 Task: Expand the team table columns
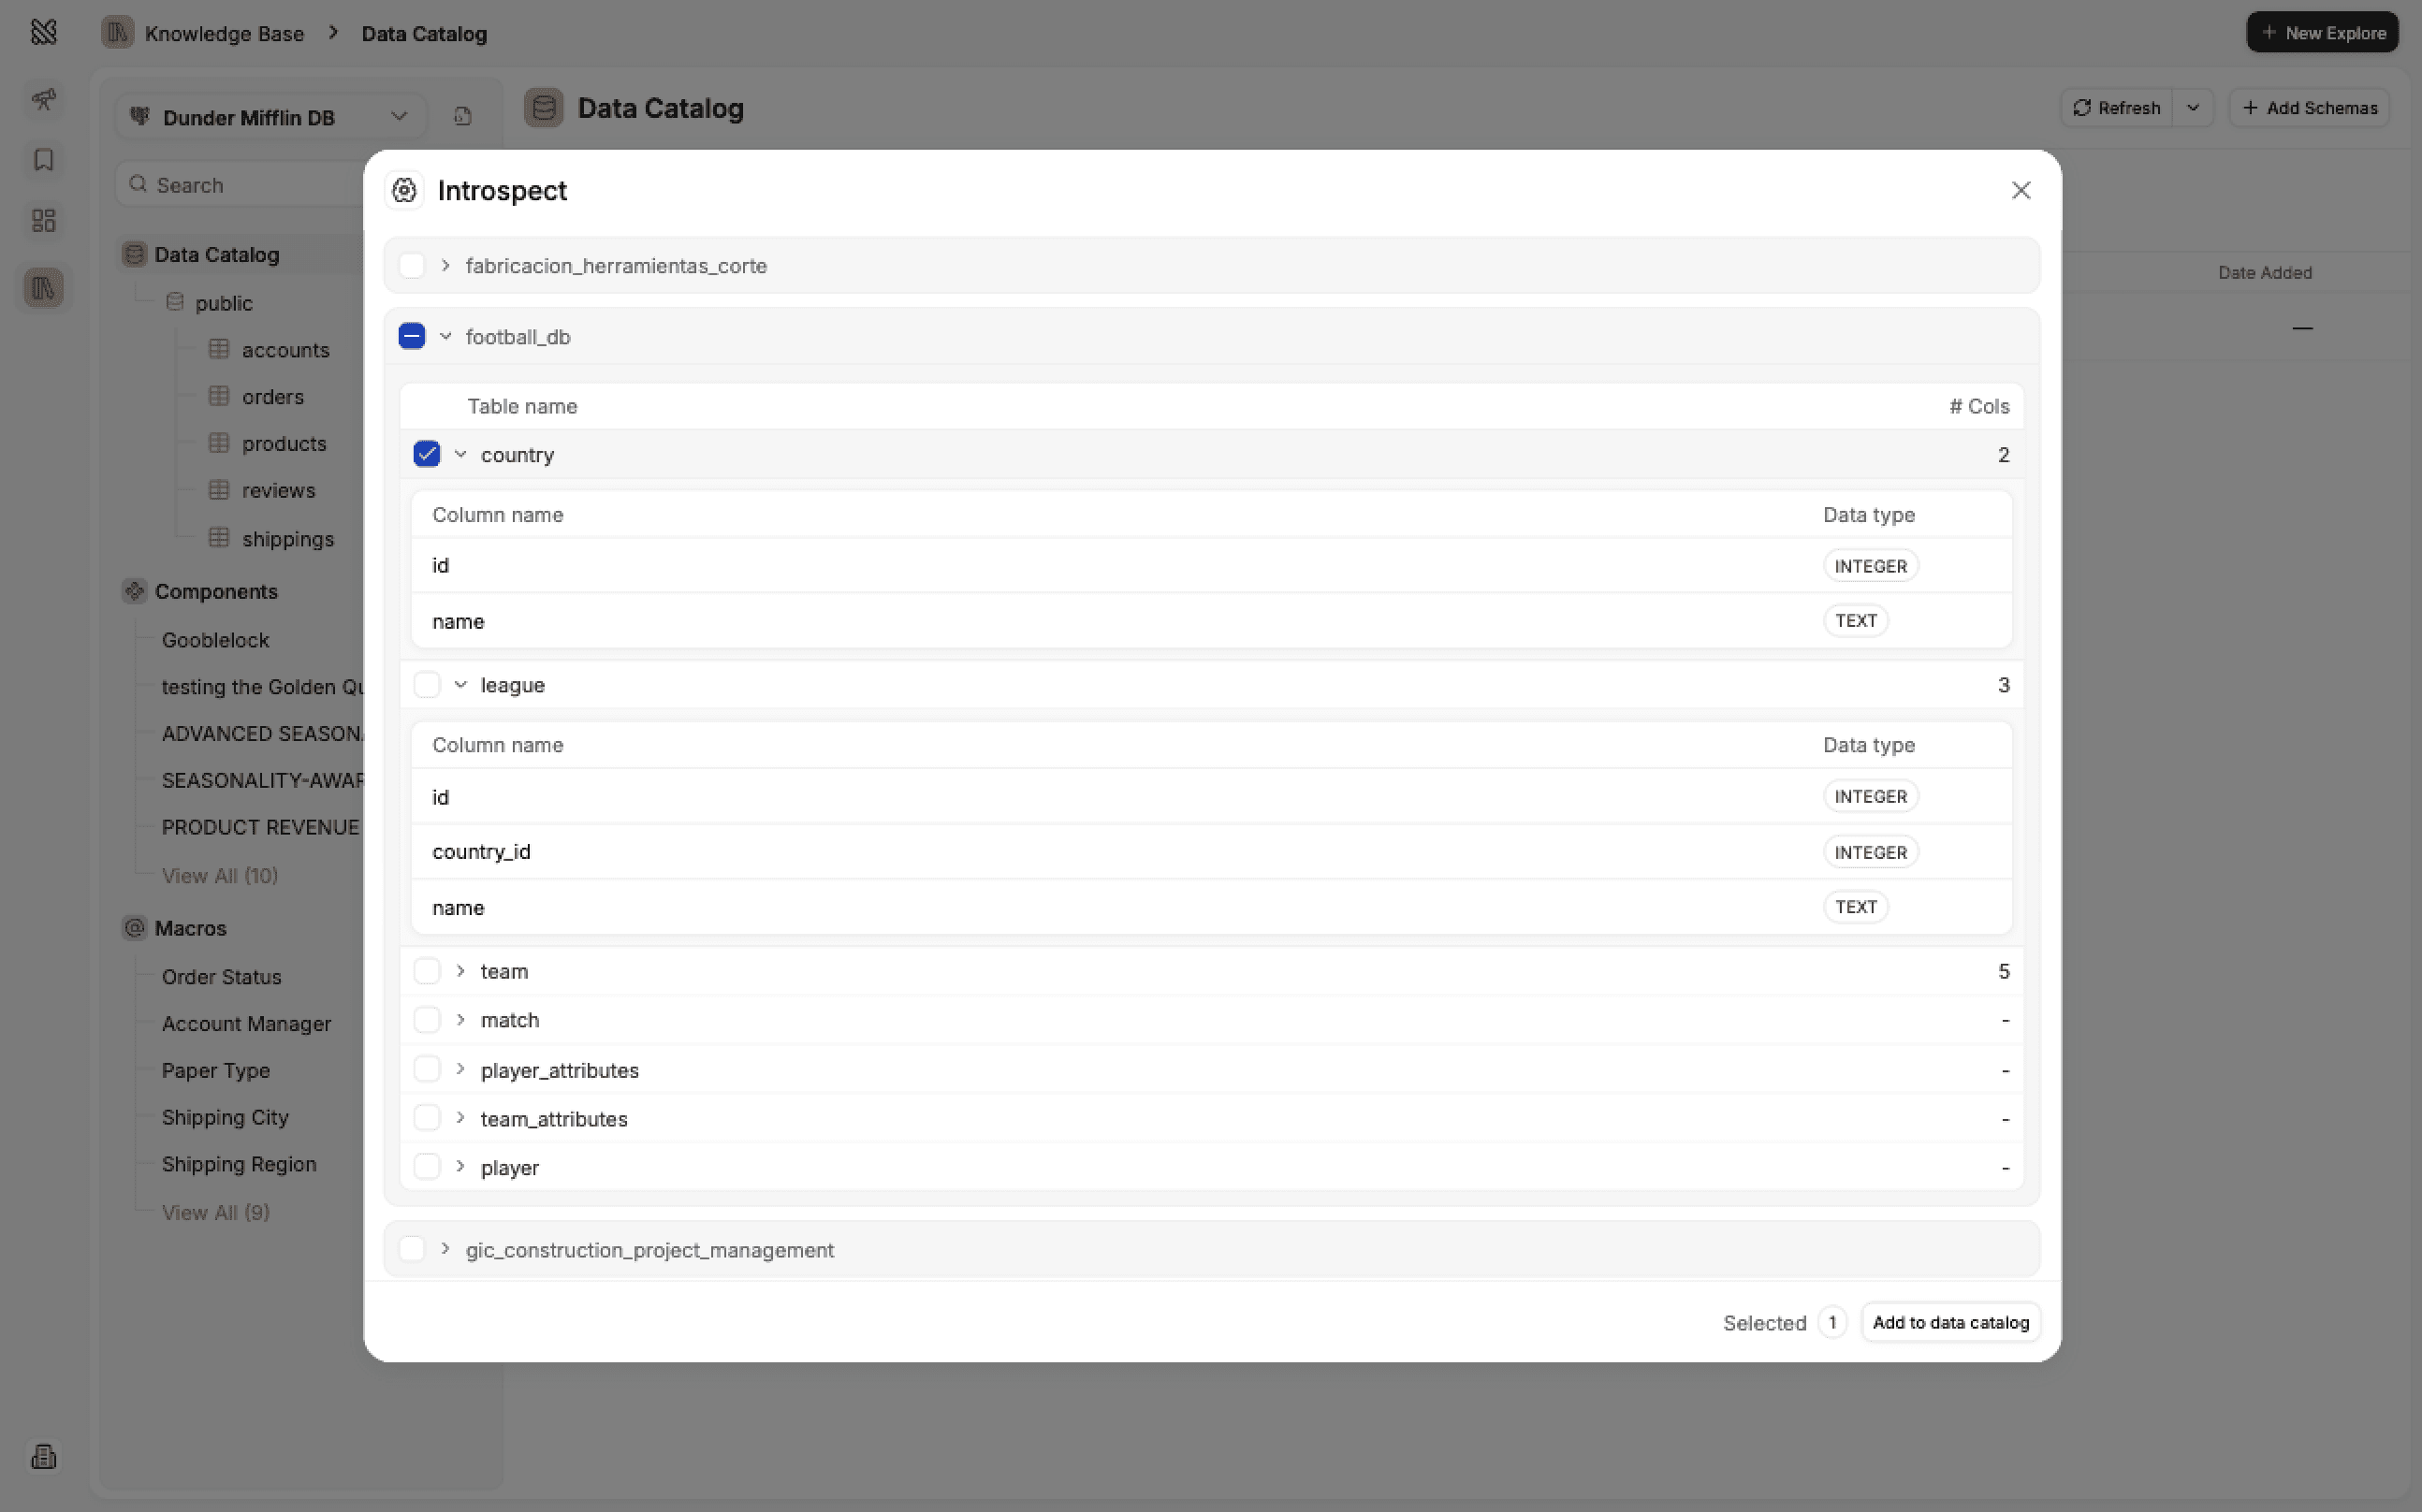tap(460, 971)
